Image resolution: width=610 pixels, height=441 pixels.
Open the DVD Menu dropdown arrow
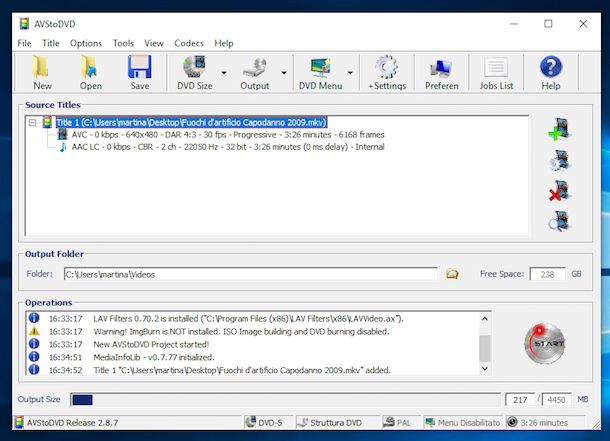(x=350, y=73)
